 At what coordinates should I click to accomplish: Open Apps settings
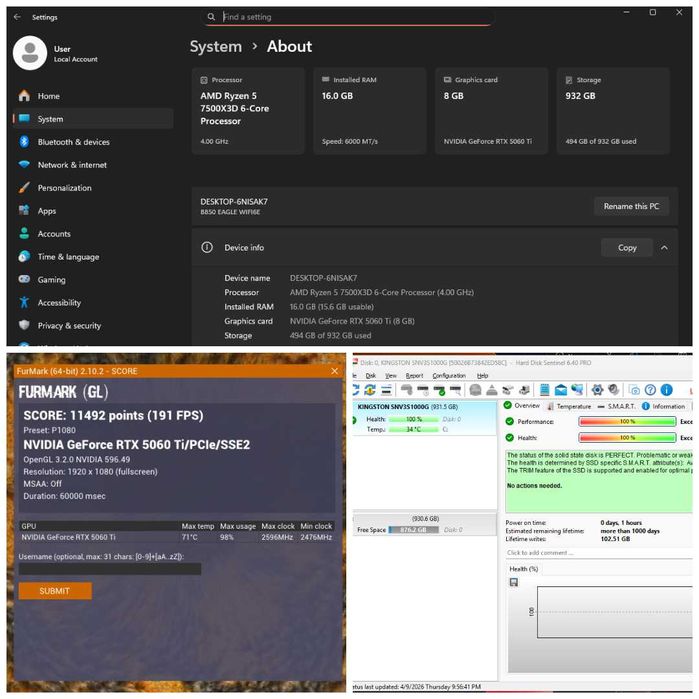coord(47,211)
